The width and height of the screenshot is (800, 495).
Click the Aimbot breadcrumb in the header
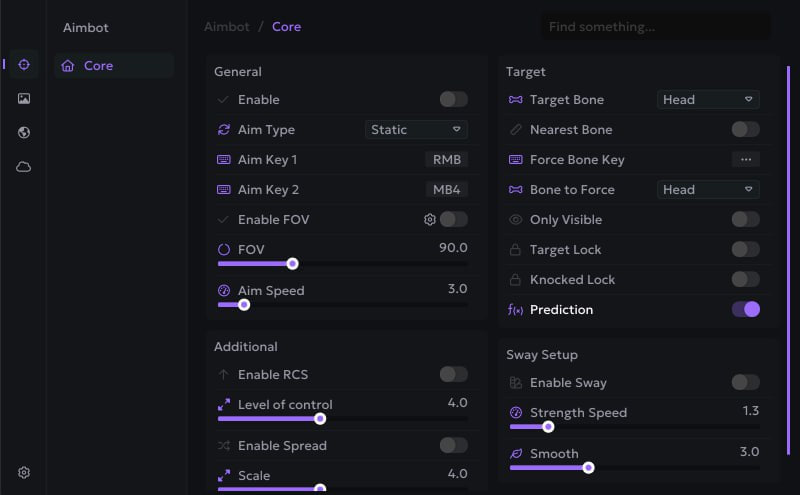point(226,27)
